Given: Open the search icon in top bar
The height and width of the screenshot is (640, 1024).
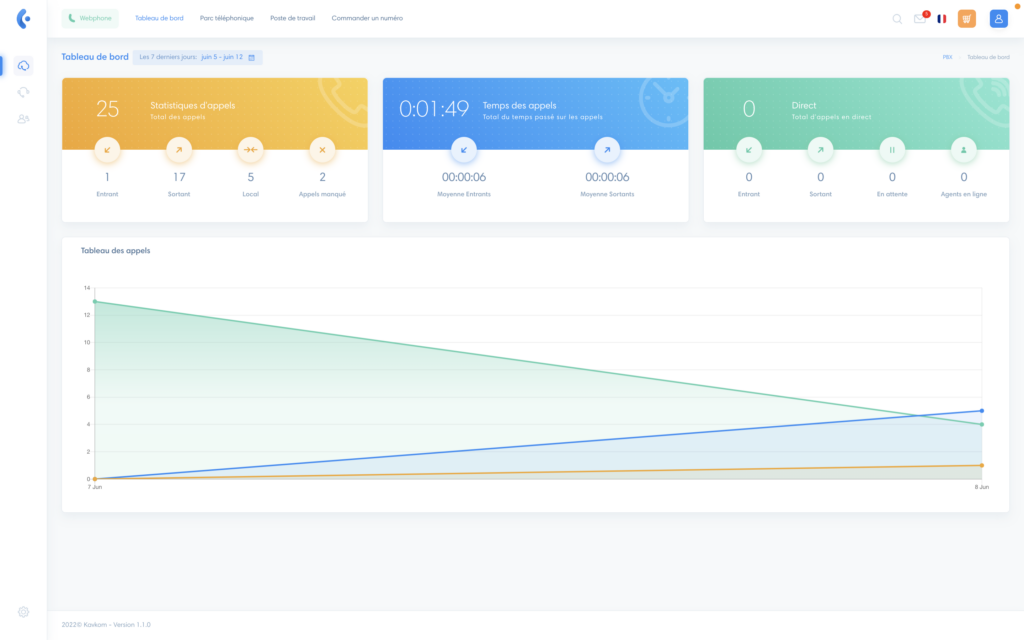Looking at the screenshot, I should coord(897,17).
